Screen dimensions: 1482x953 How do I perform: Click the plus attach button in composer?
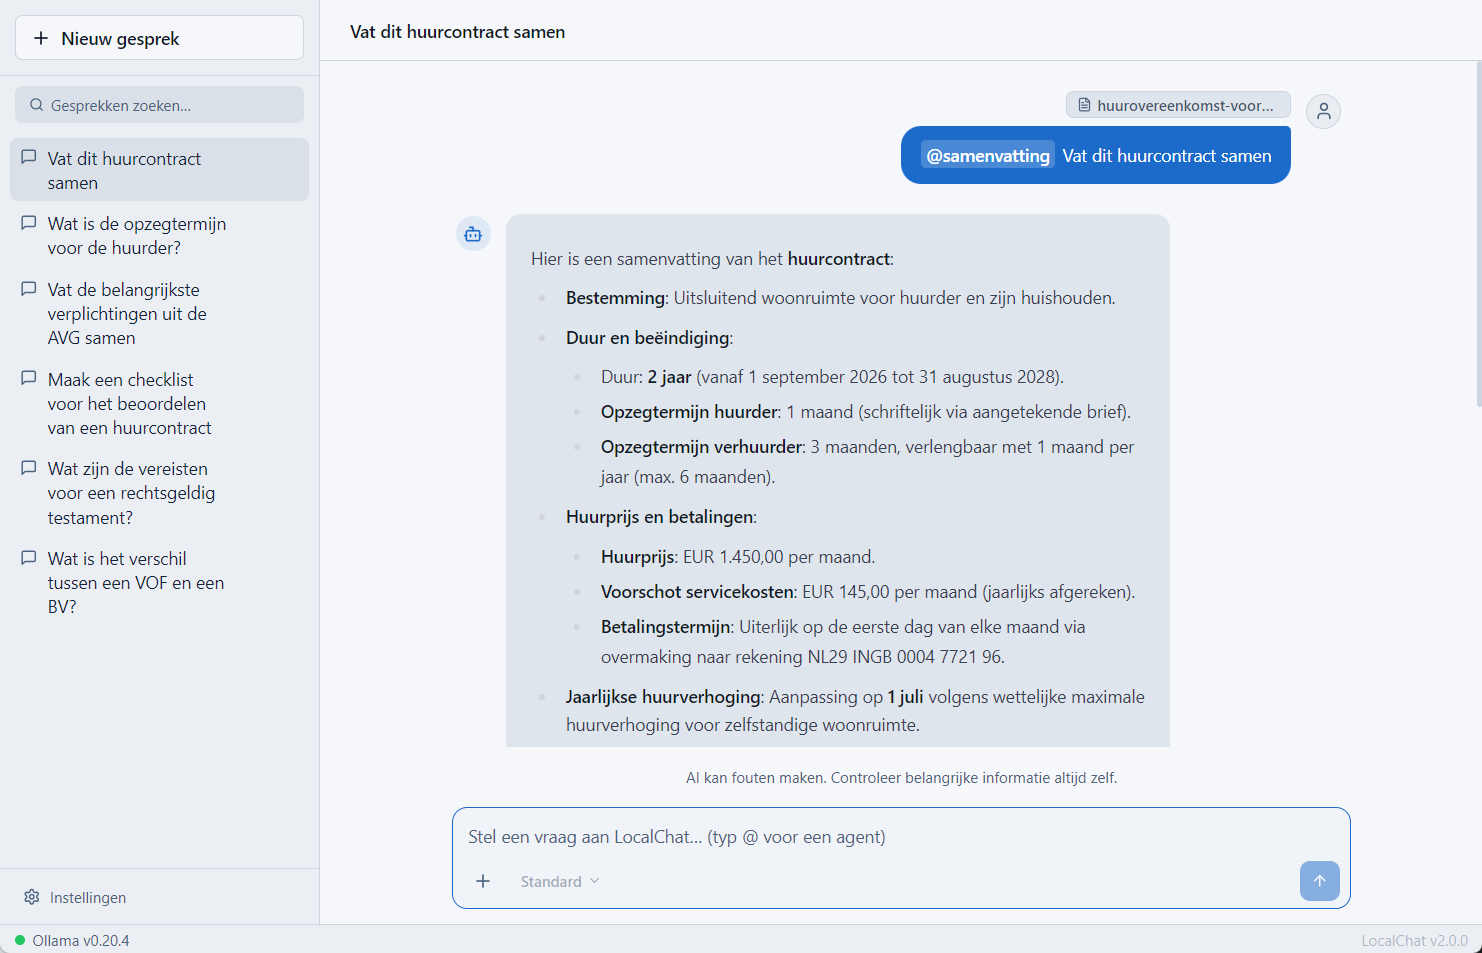[483, 881]
